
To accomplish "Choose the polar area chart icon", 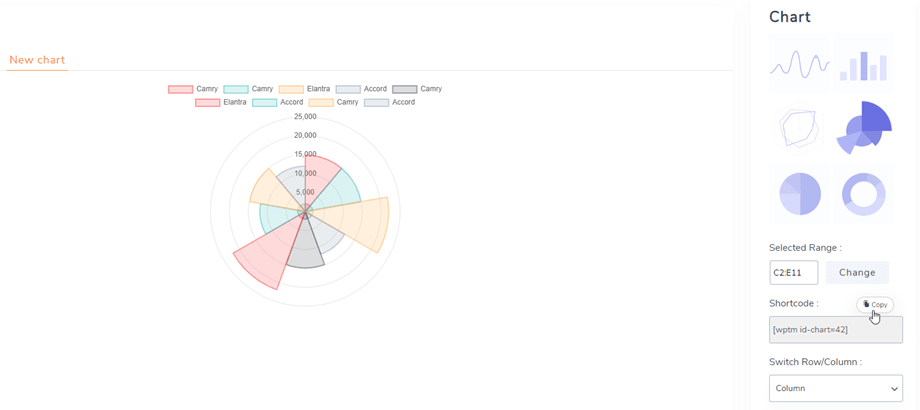I will pyautogui.click(x=863, y=129).
